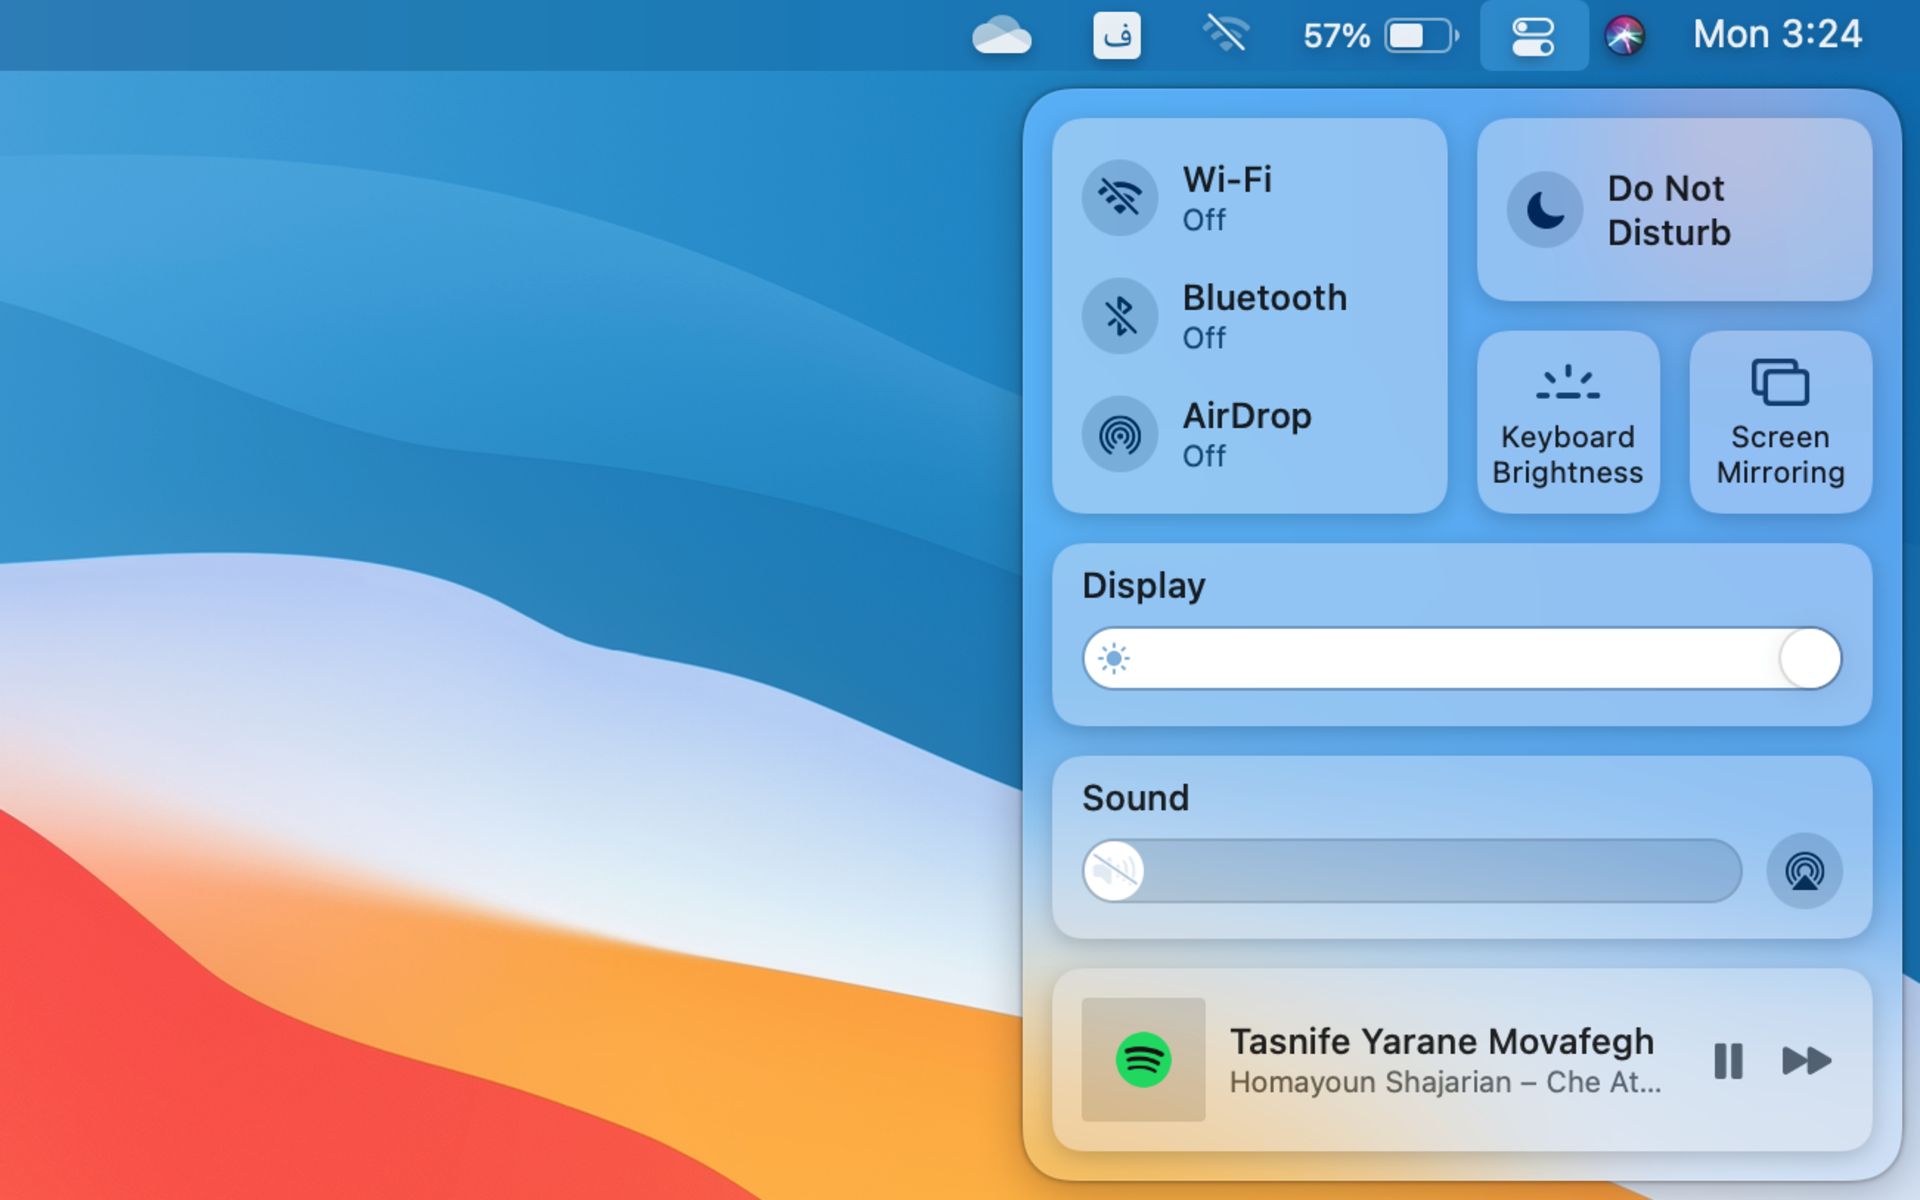
Task: Close Control Center via menu bar icon
Action: [x=1533, y=36]
